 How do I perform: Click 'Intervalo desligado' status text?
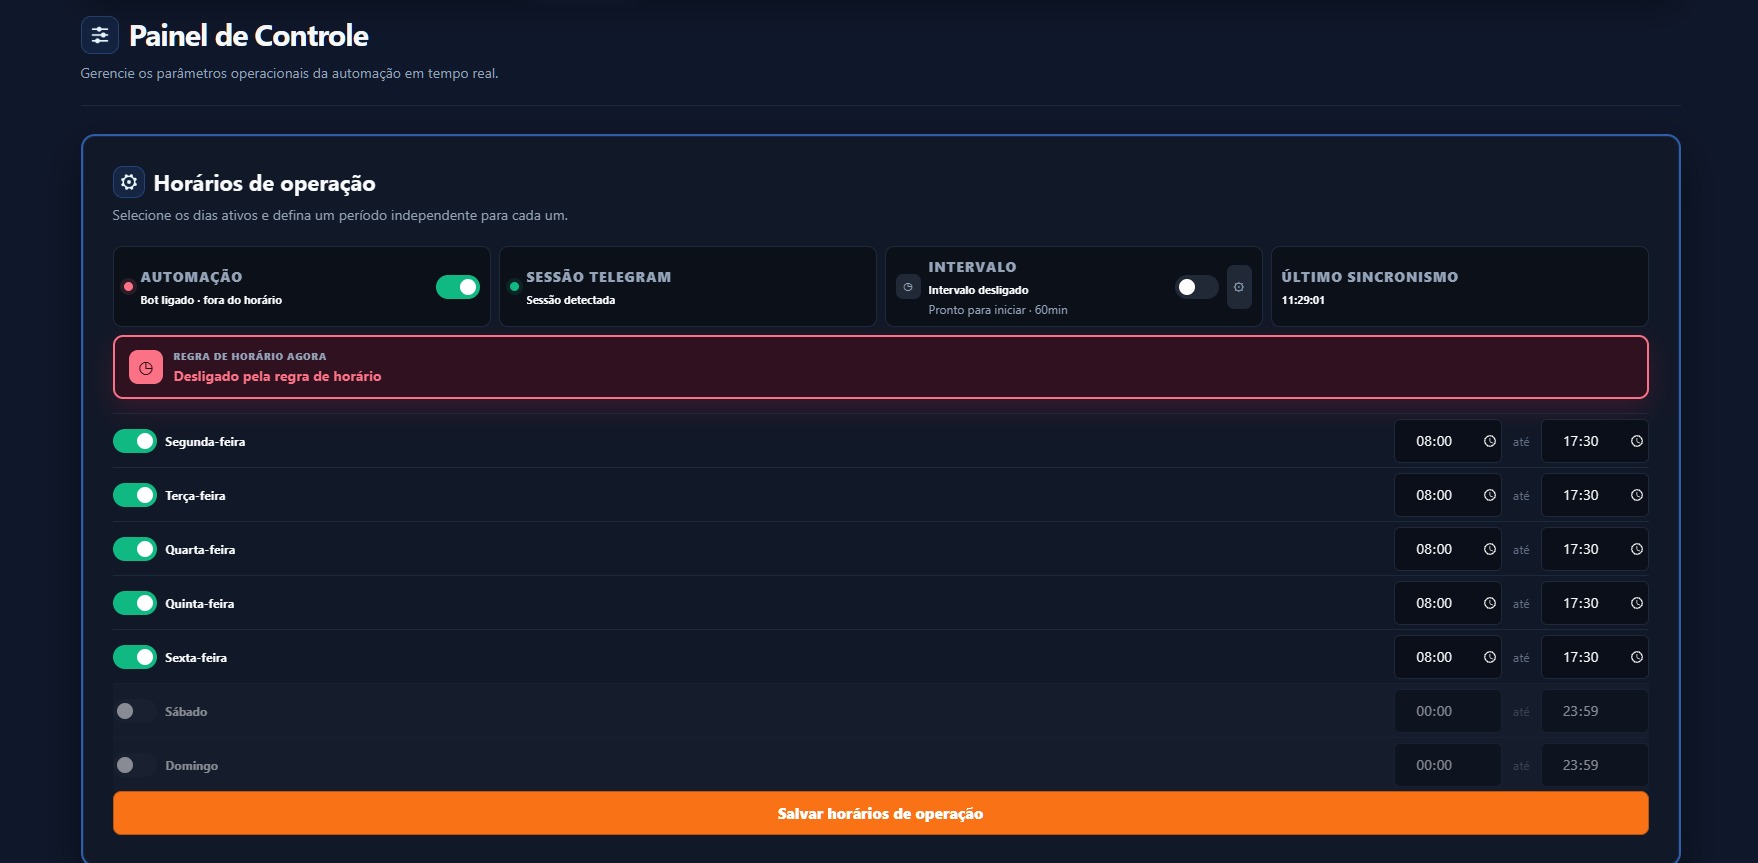click(x=978, y=290)
